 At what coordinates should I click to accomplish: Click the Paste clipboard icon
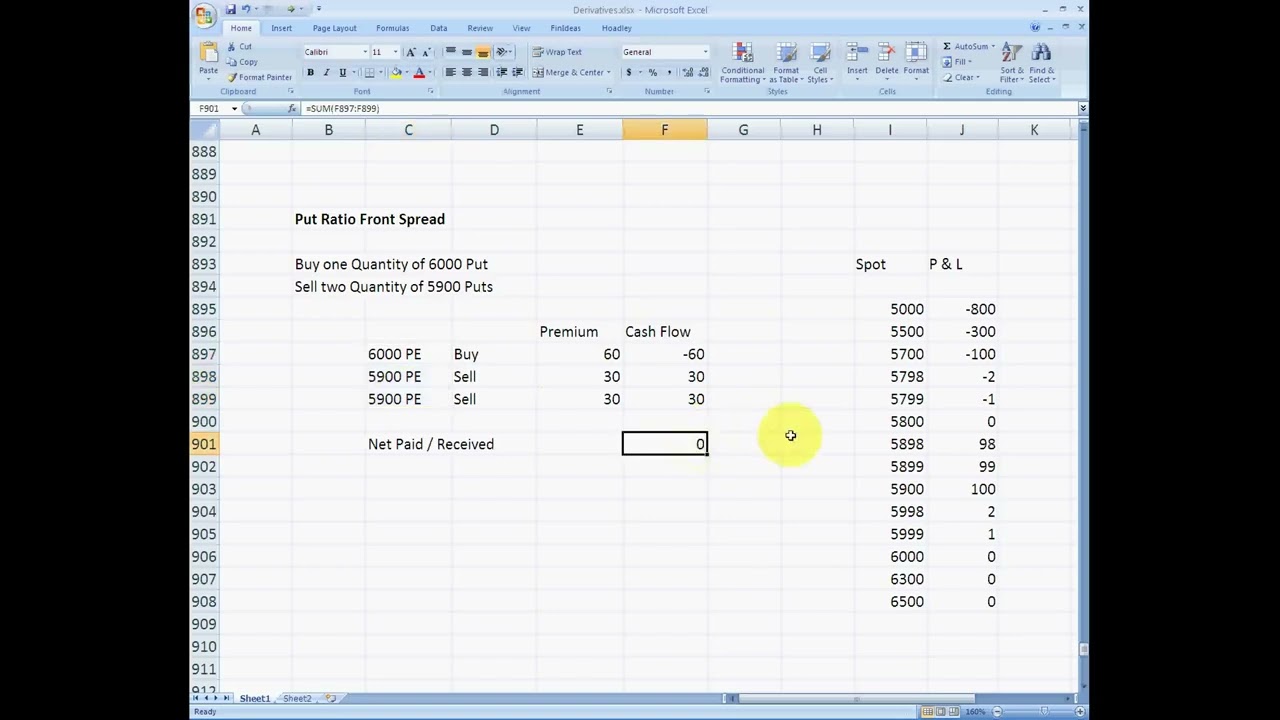tap(208, 52)
